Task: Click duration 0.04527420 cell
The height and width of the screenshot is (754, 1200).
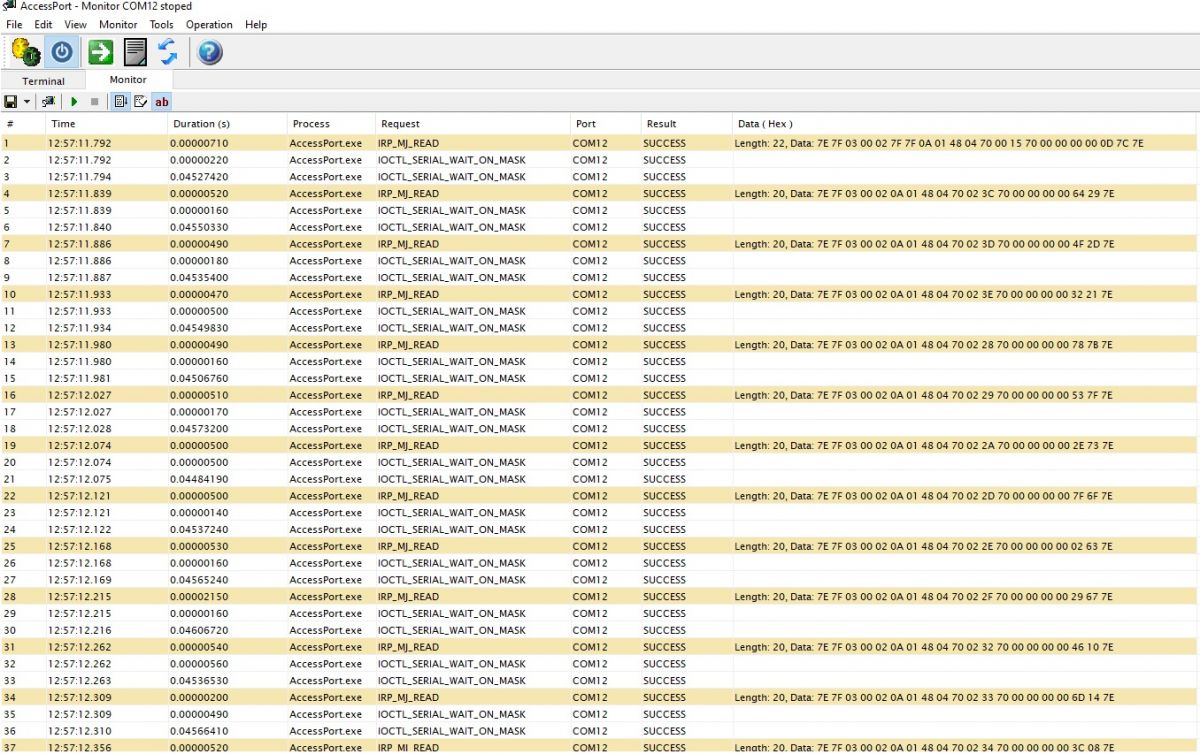Action: click(200, 177)
